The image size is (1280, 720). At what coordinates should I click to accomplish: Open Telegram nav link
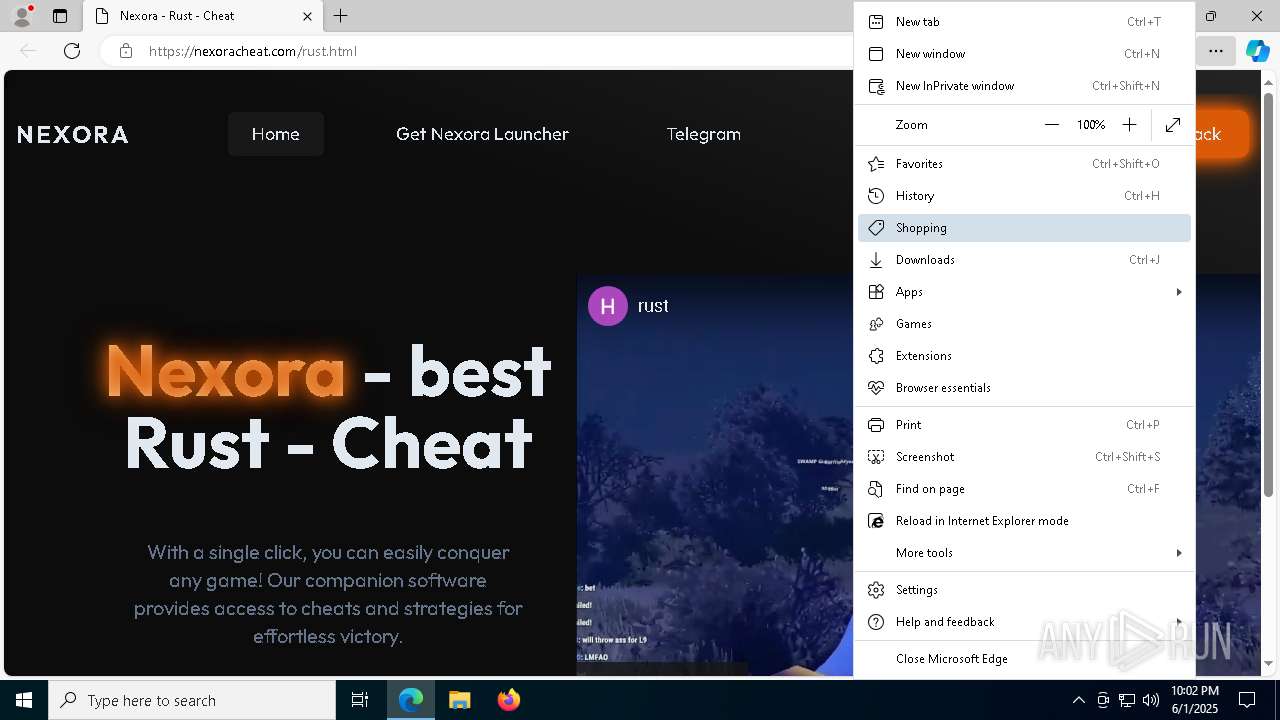tap(704, 134)
